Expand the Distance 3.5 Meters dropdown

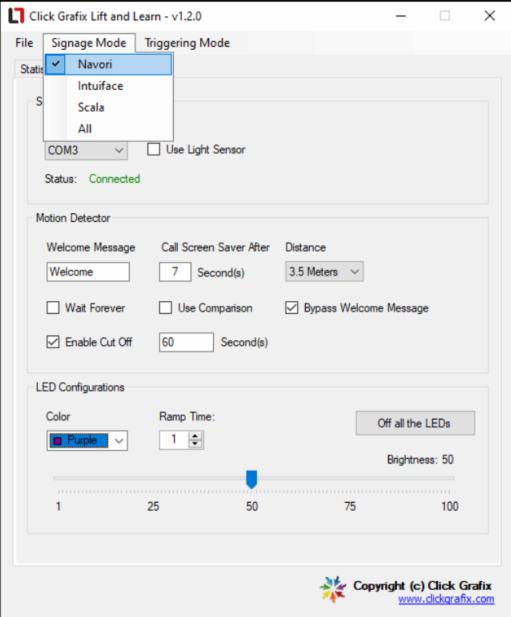click(324, 272)
